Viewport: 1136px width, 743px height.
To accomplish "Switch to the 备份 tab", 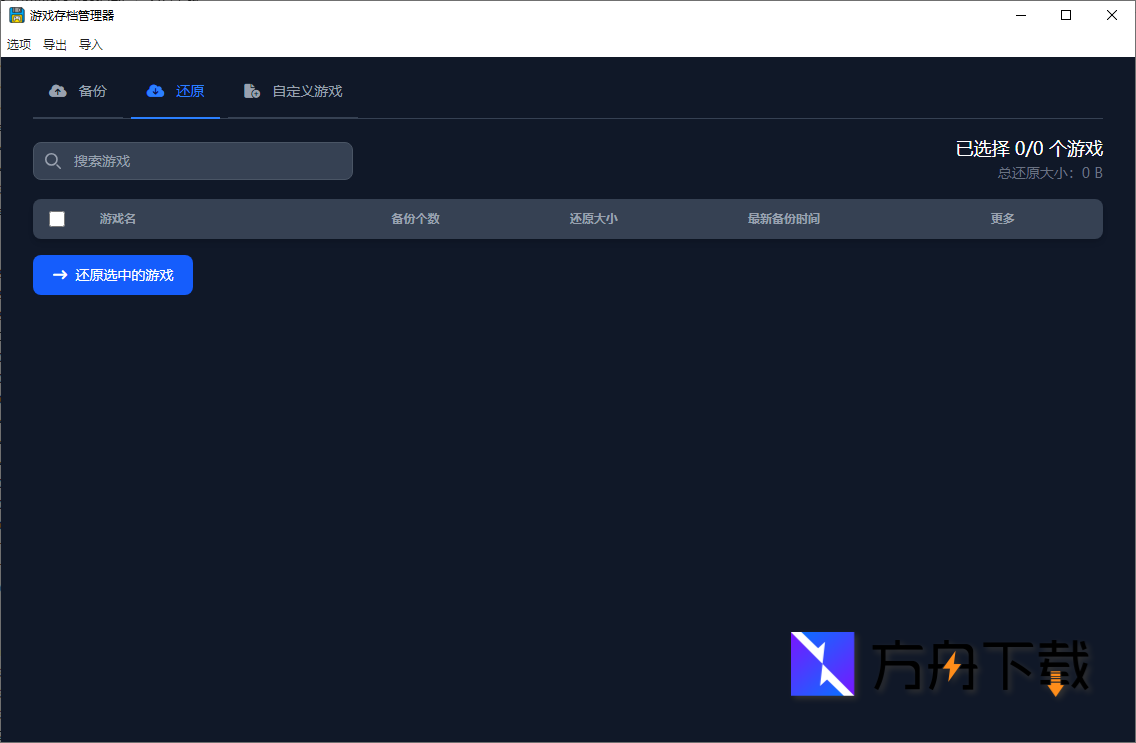I will point(80,90).
